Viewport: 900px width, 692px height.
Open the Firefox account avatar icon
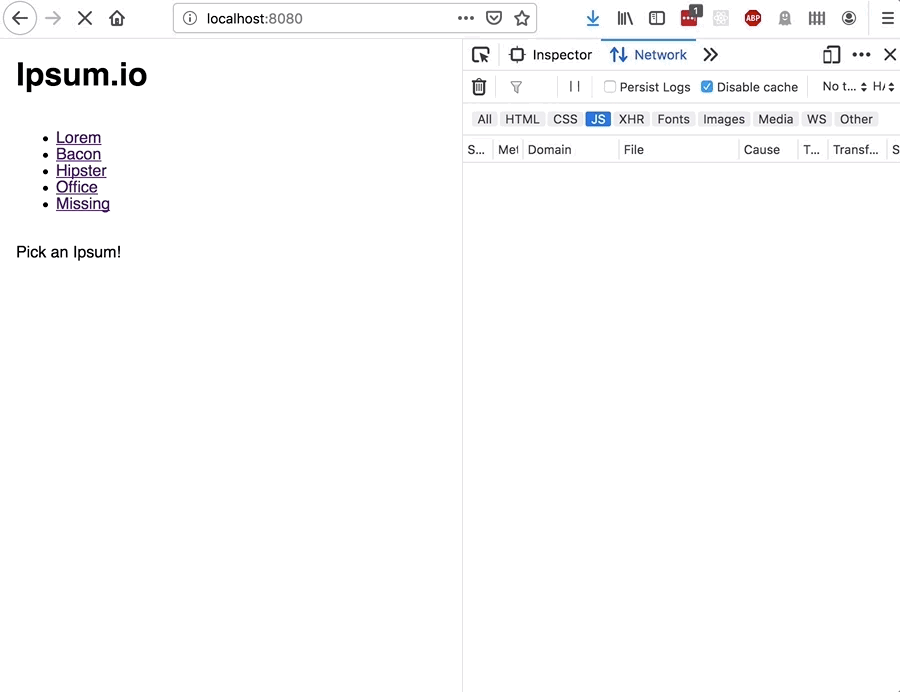[849, 18]
